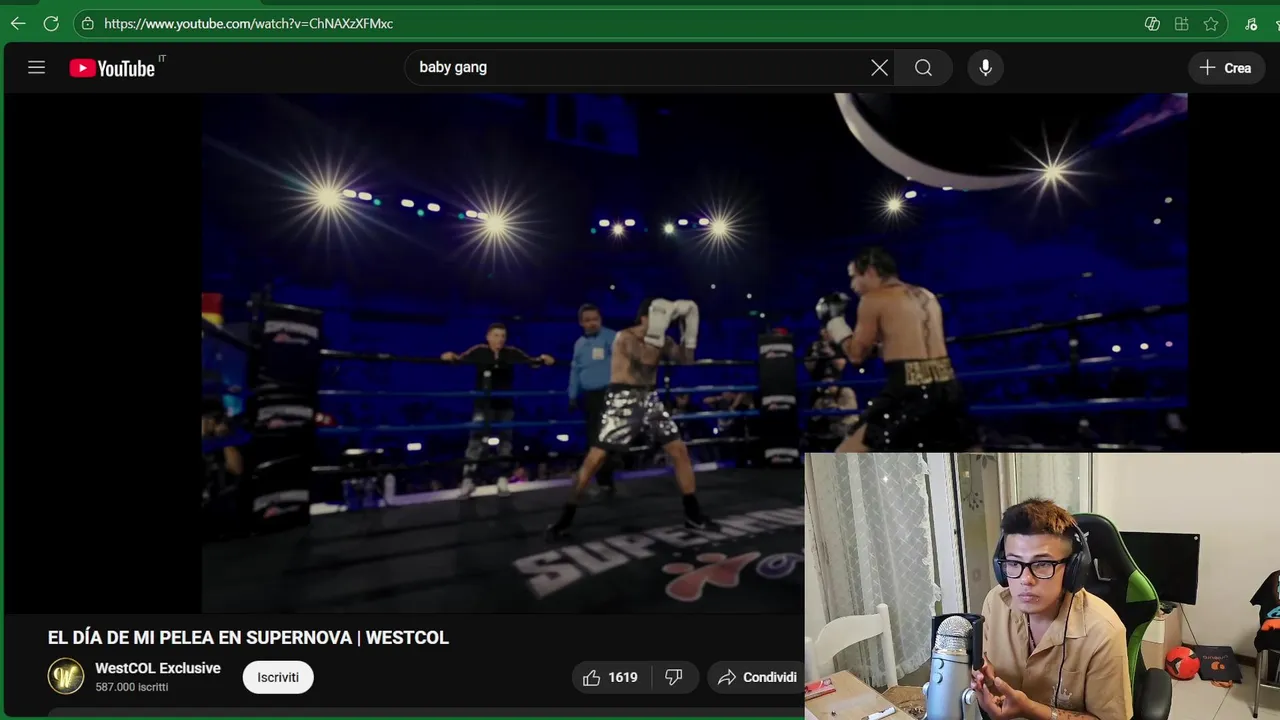Open the WestCOL Exclusive channel avatar
Viewport: 1280px width, 720px height.
point(66,677)
